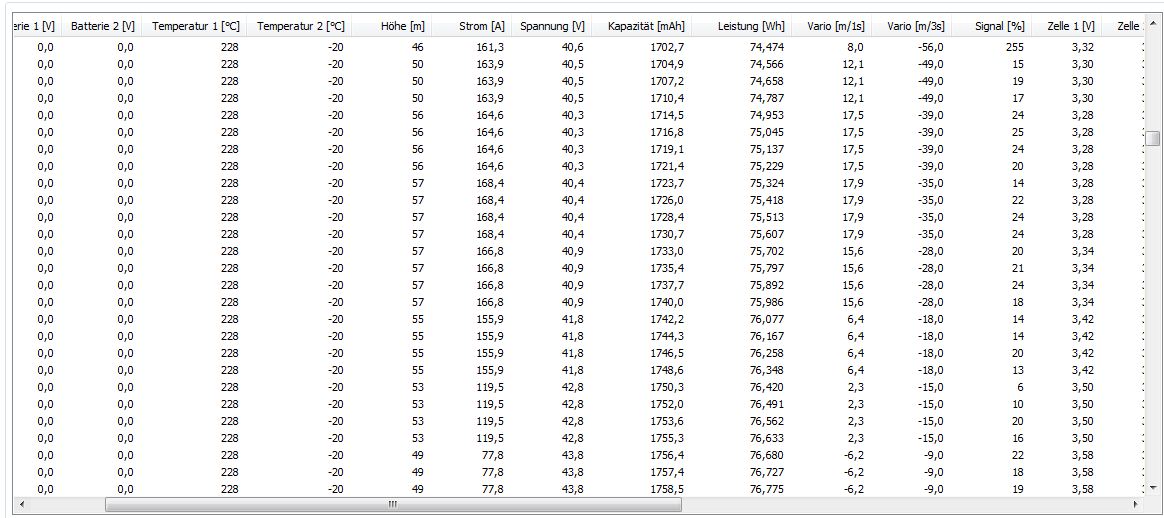The width and height of the screenshot is (1164, 518).
Task: Click the horizontal scrollbar thumb
Action: pyautogui.click(x=392, y=505)
